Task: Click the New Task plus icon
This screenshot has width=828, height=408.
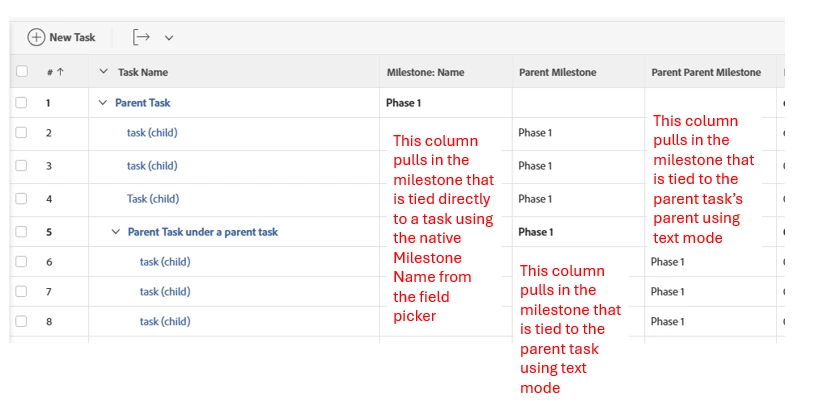Action: pos(36,37)
